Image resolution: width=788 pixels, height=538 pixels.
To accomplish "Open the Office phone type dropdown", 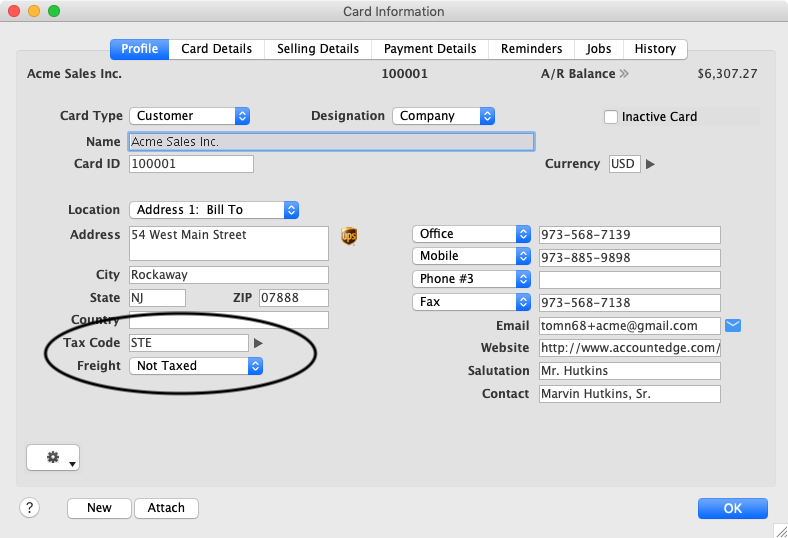I will pos(471,234).
